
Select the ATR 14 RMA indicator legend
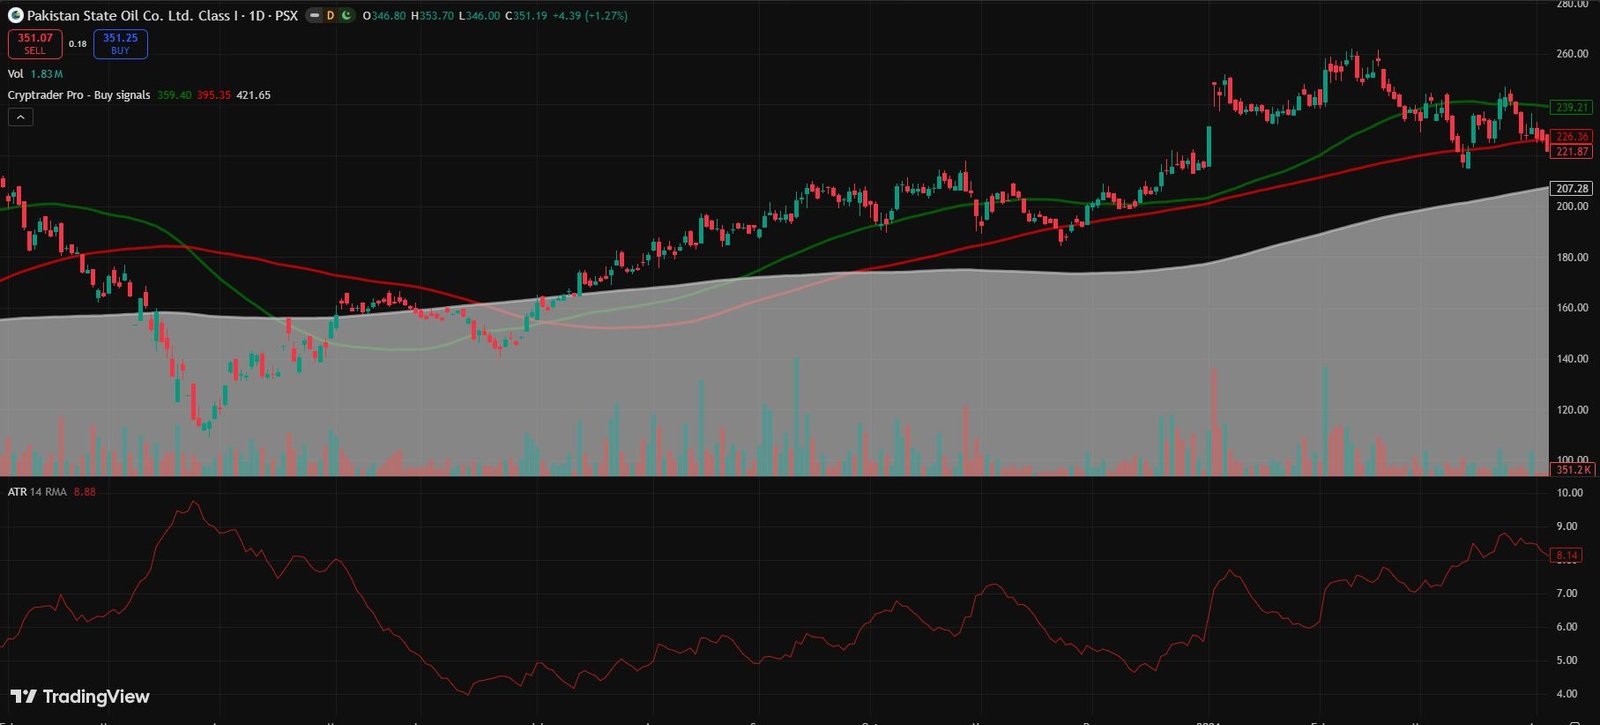pos(37,492)
